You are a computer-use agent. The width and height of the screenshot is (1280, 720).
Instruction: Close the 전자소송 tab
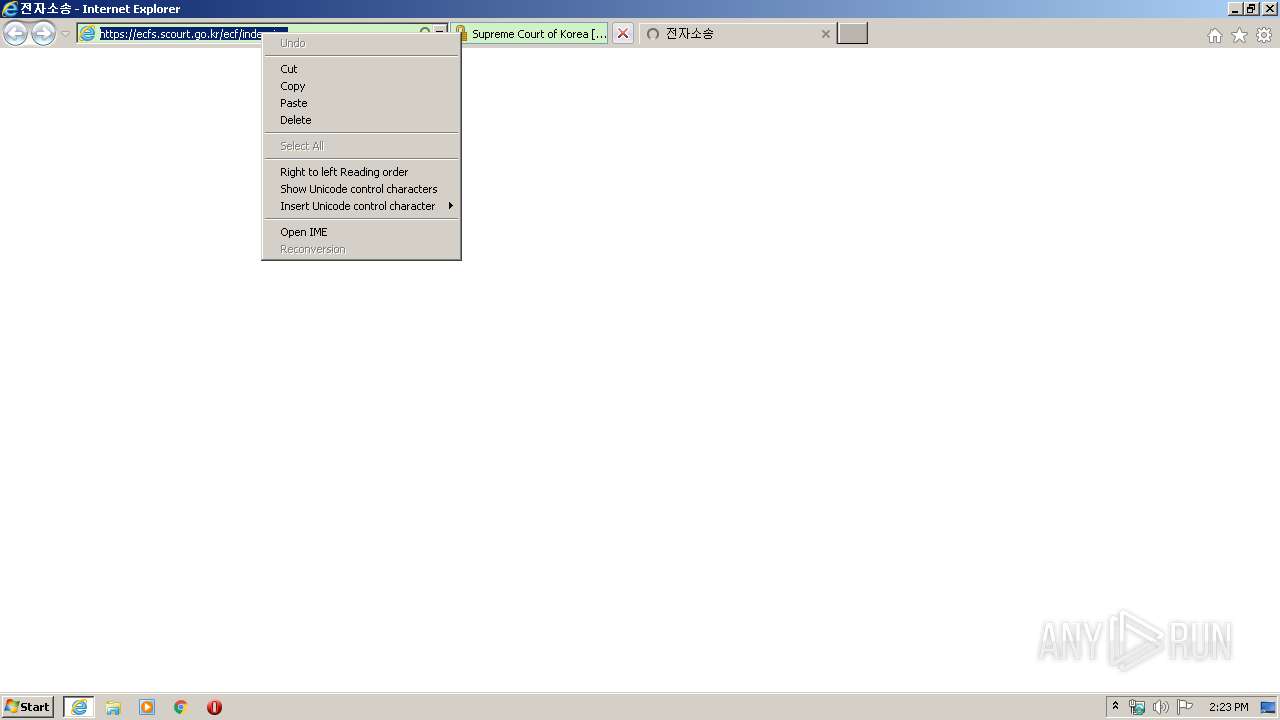coord(825,34)
